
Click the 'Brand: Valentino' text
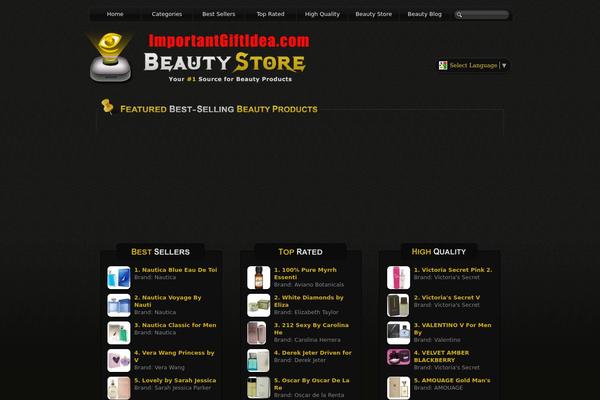coord(437,340)
